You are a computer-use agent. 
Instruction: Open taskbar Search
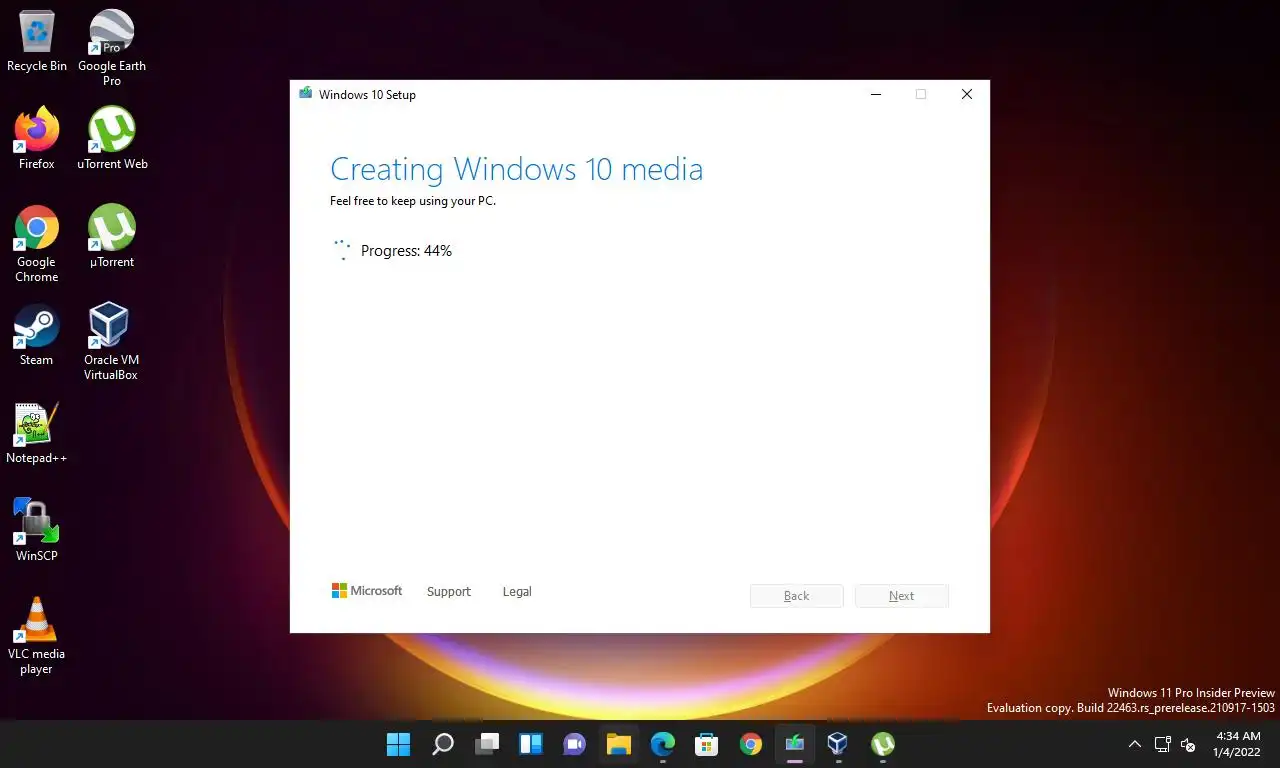442,744
